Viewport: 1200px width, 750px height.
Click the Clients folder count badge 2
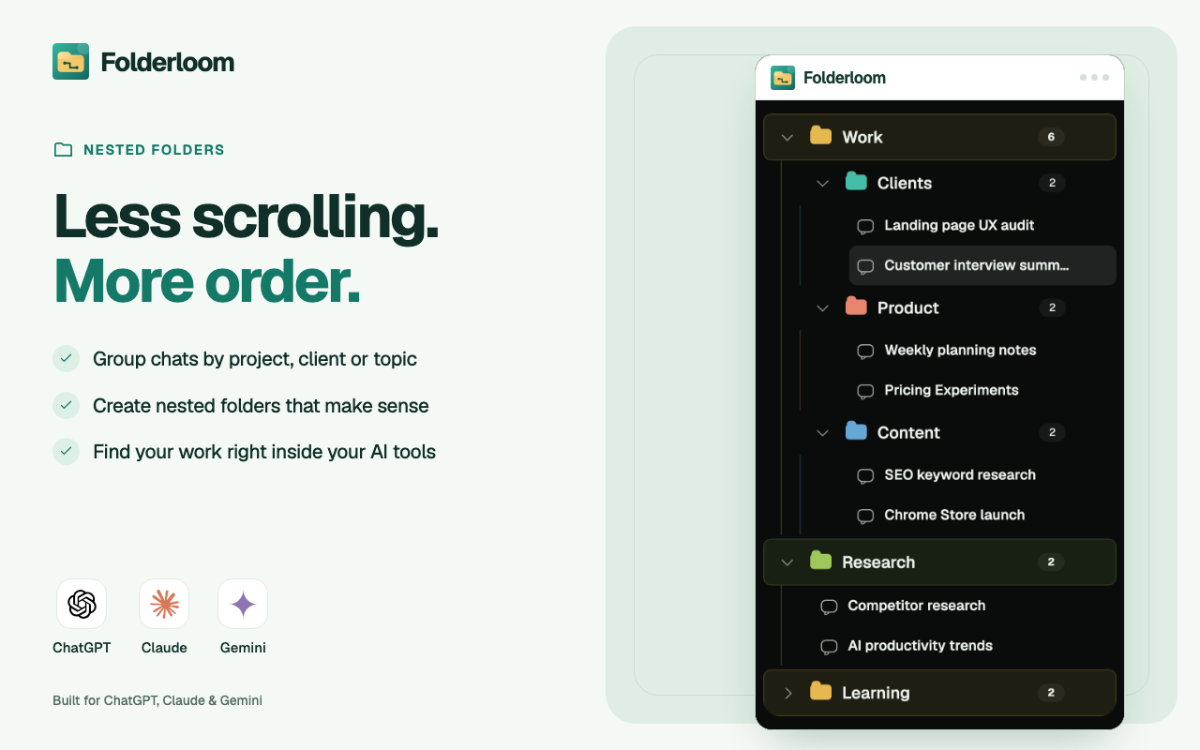point(1052,183)
